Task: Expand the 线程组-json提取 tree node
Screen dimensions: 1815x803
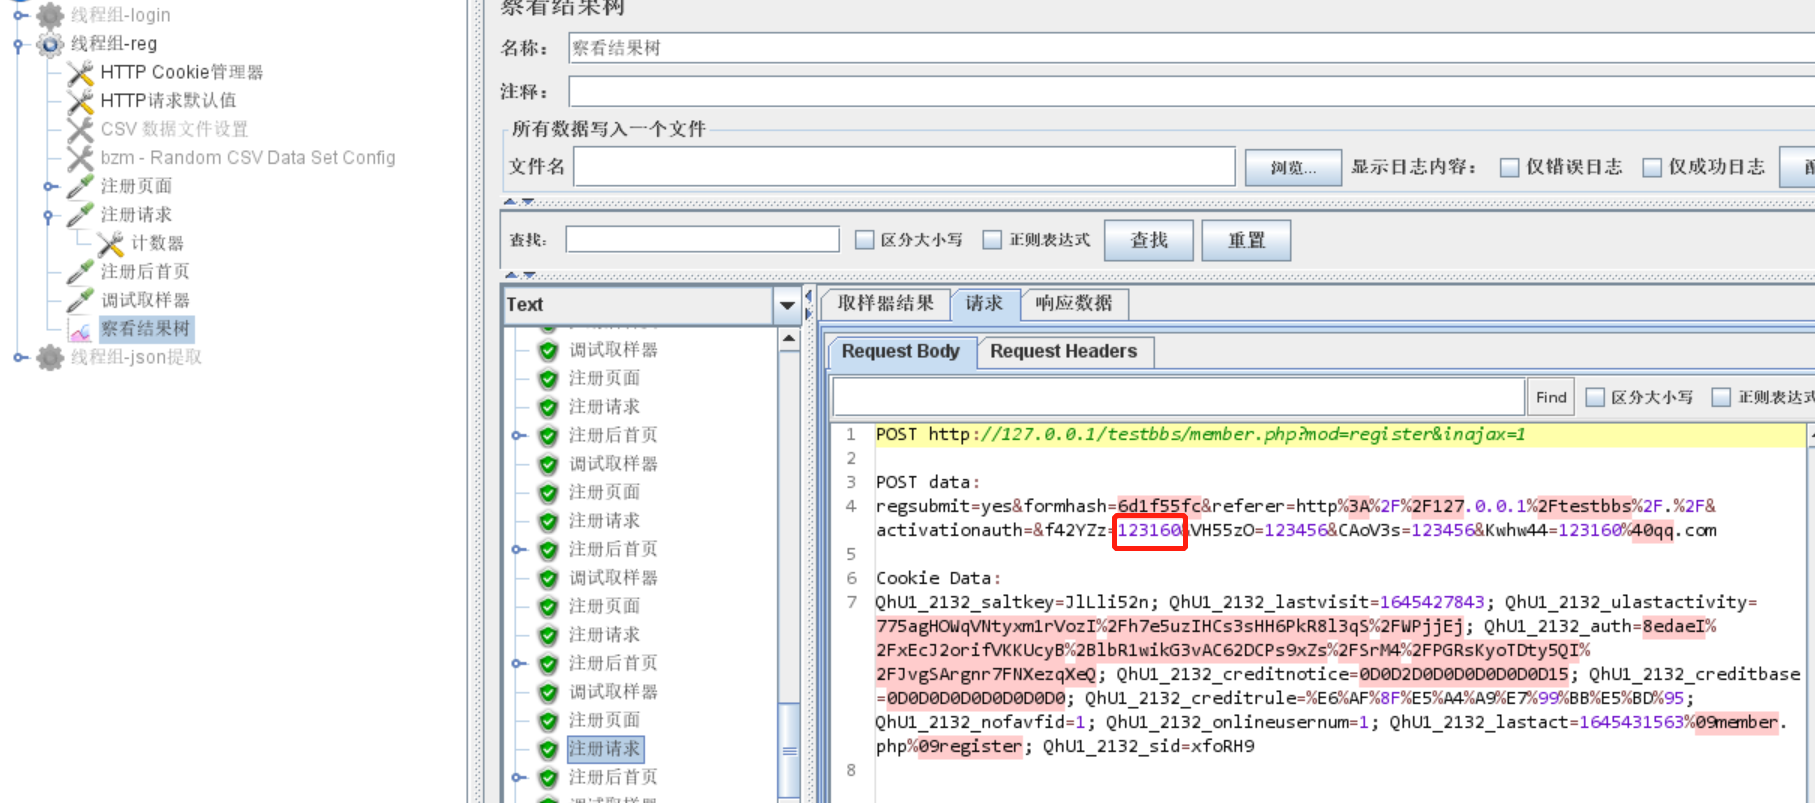Action: point(19,357)
